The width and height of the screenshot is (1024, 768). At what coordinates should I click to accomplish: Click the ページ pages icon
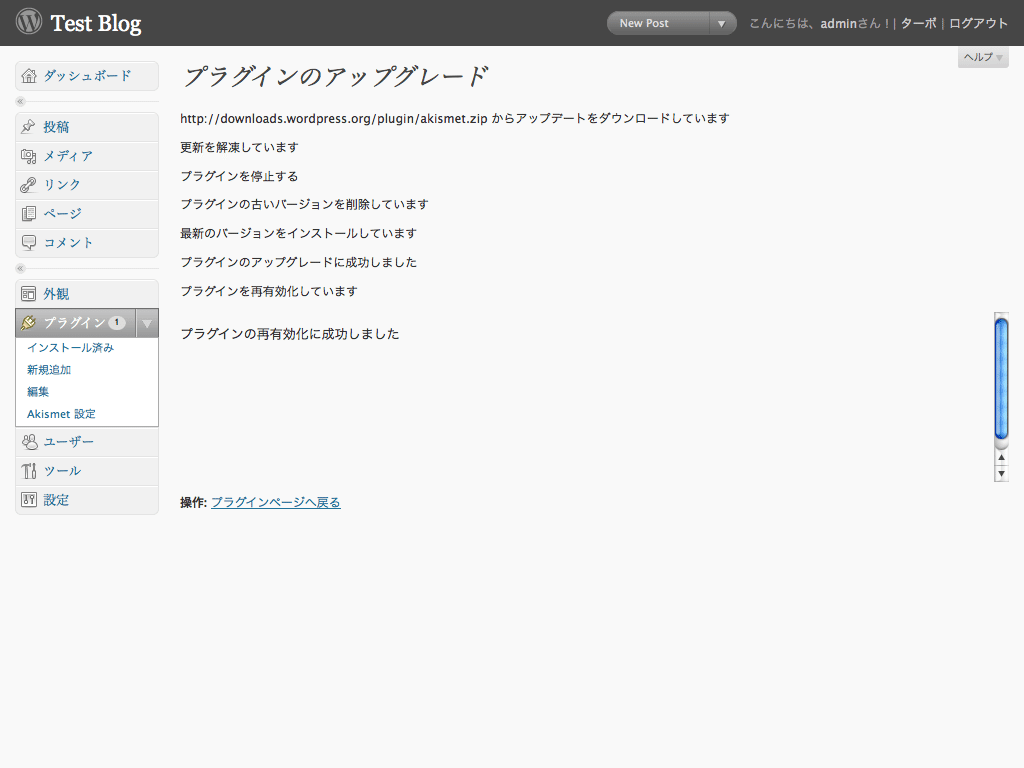click(28, 214)
